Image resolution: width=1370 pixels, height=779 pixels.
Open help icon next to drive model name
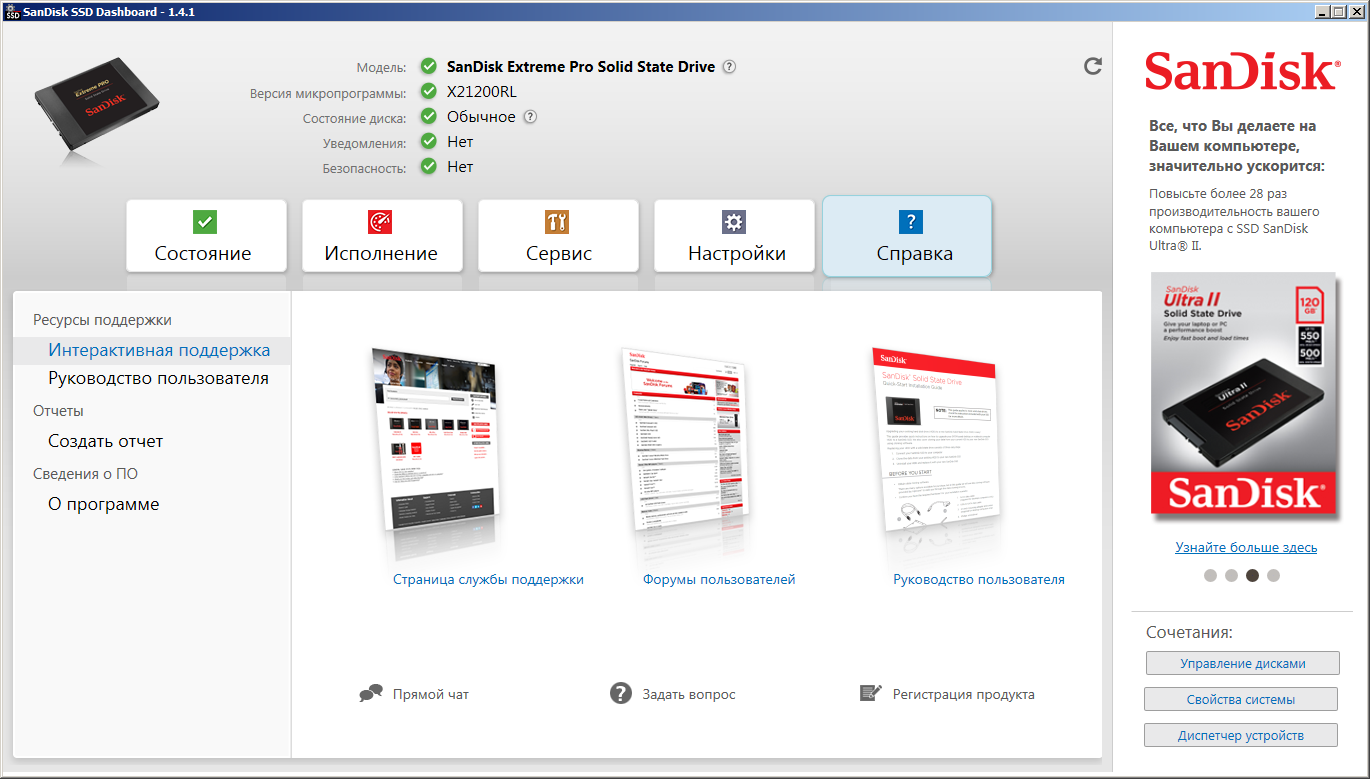[729, 67]
